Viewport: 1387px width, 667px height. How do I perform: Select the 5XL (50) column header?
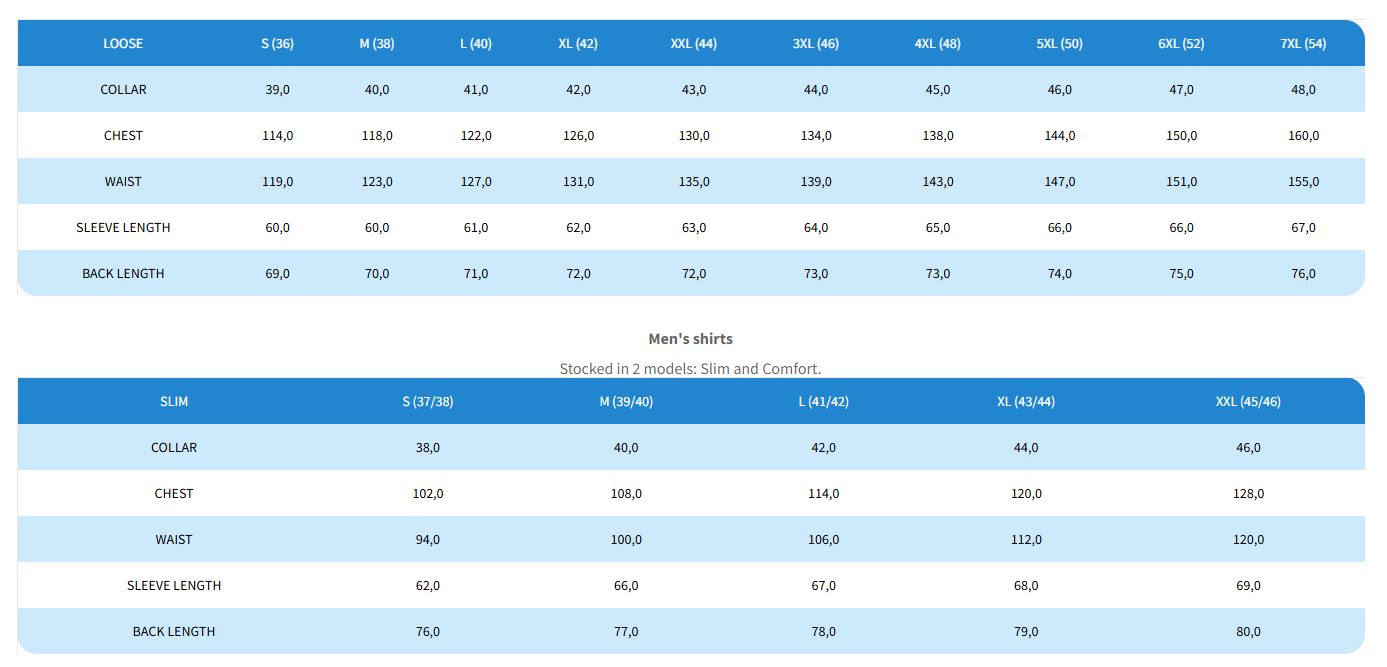1059,43
